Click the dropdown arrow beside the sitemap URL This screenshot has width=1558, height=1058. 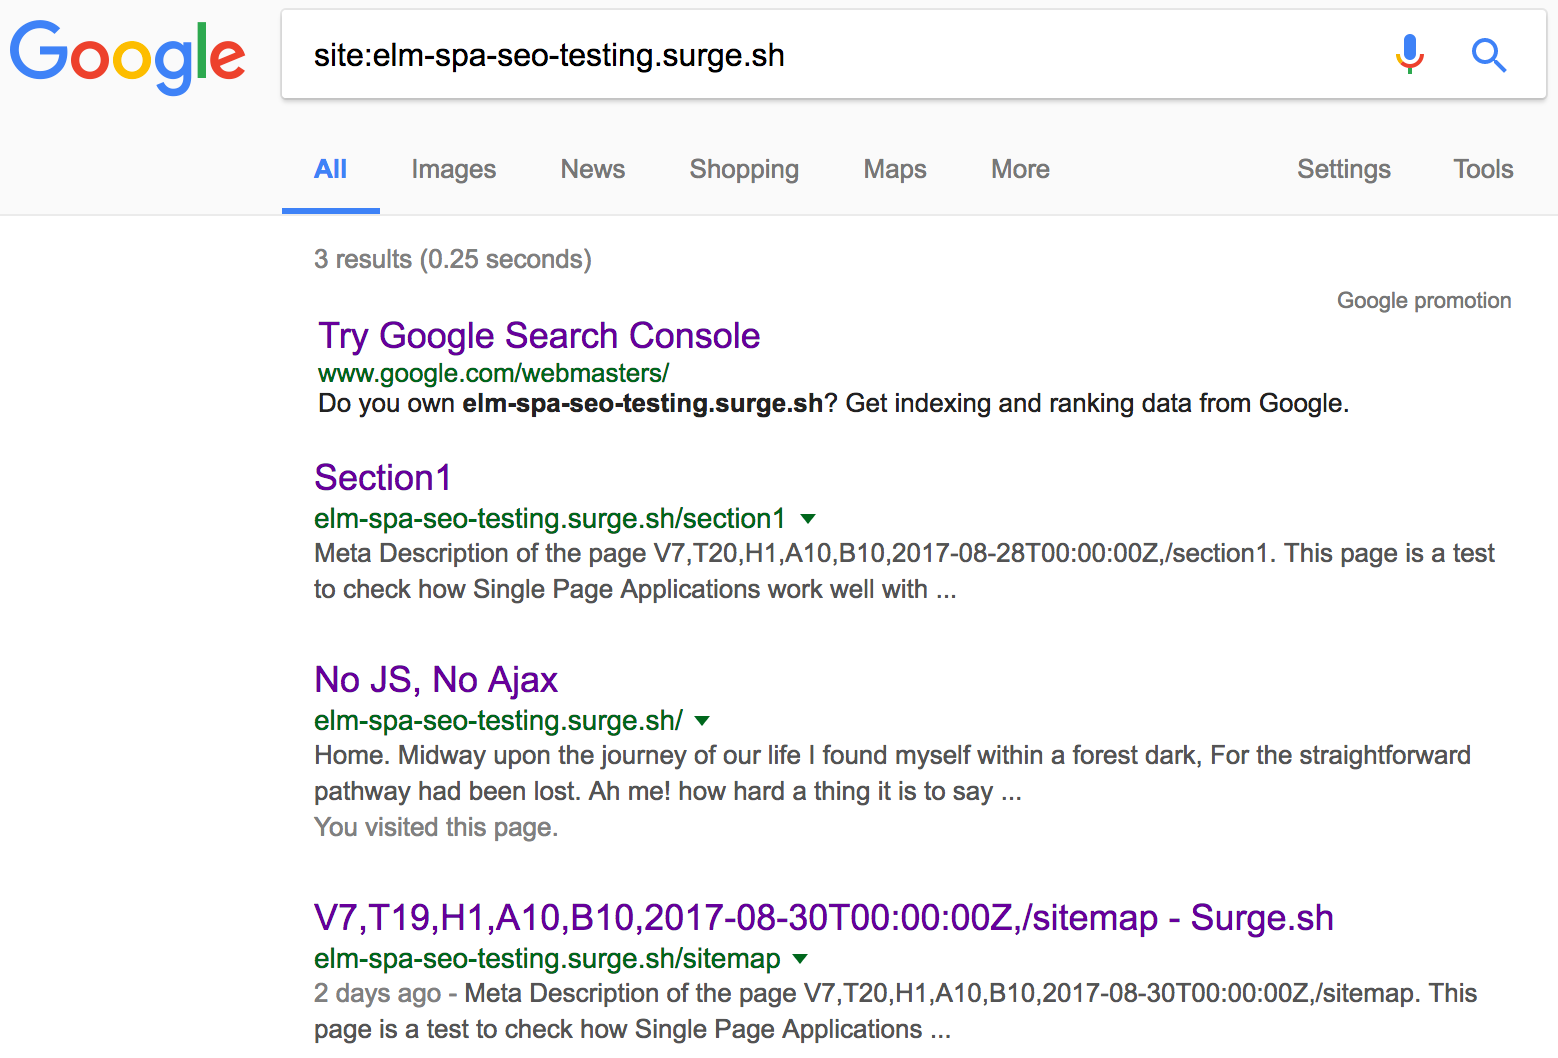click(x=800, y=959)
